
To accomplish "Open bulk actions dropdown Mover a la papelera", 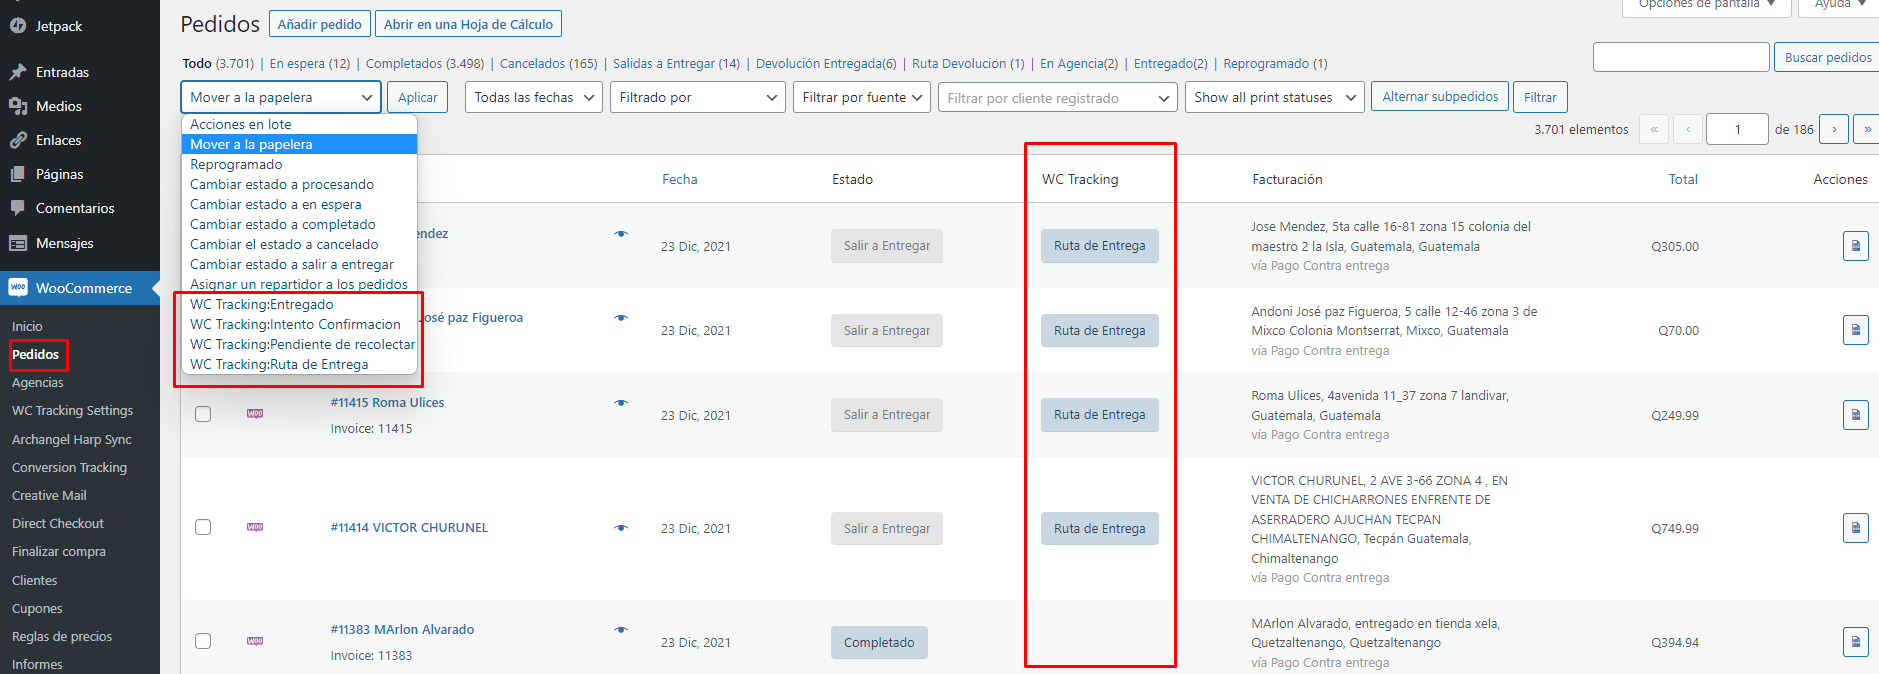I will click(x=281, y=97).
